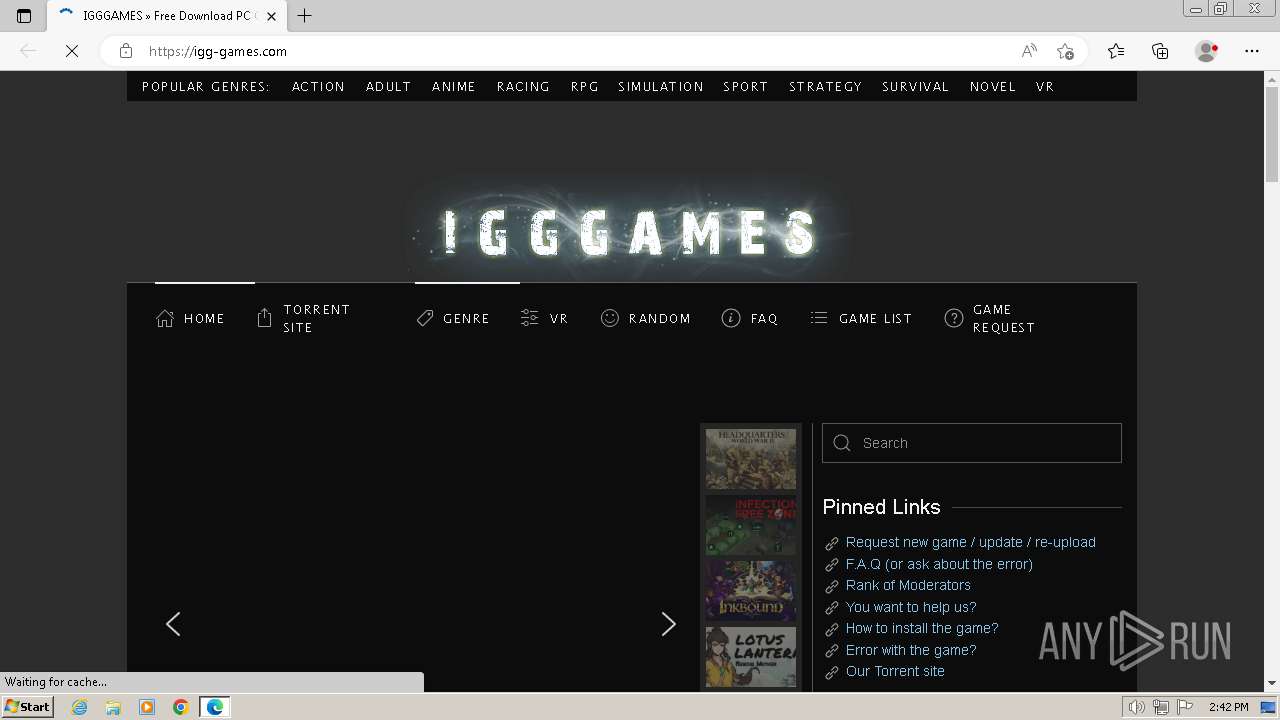Select Infection Free Zone thumbnail
Screen dimensions: 1280x720
tap(751, 525)
